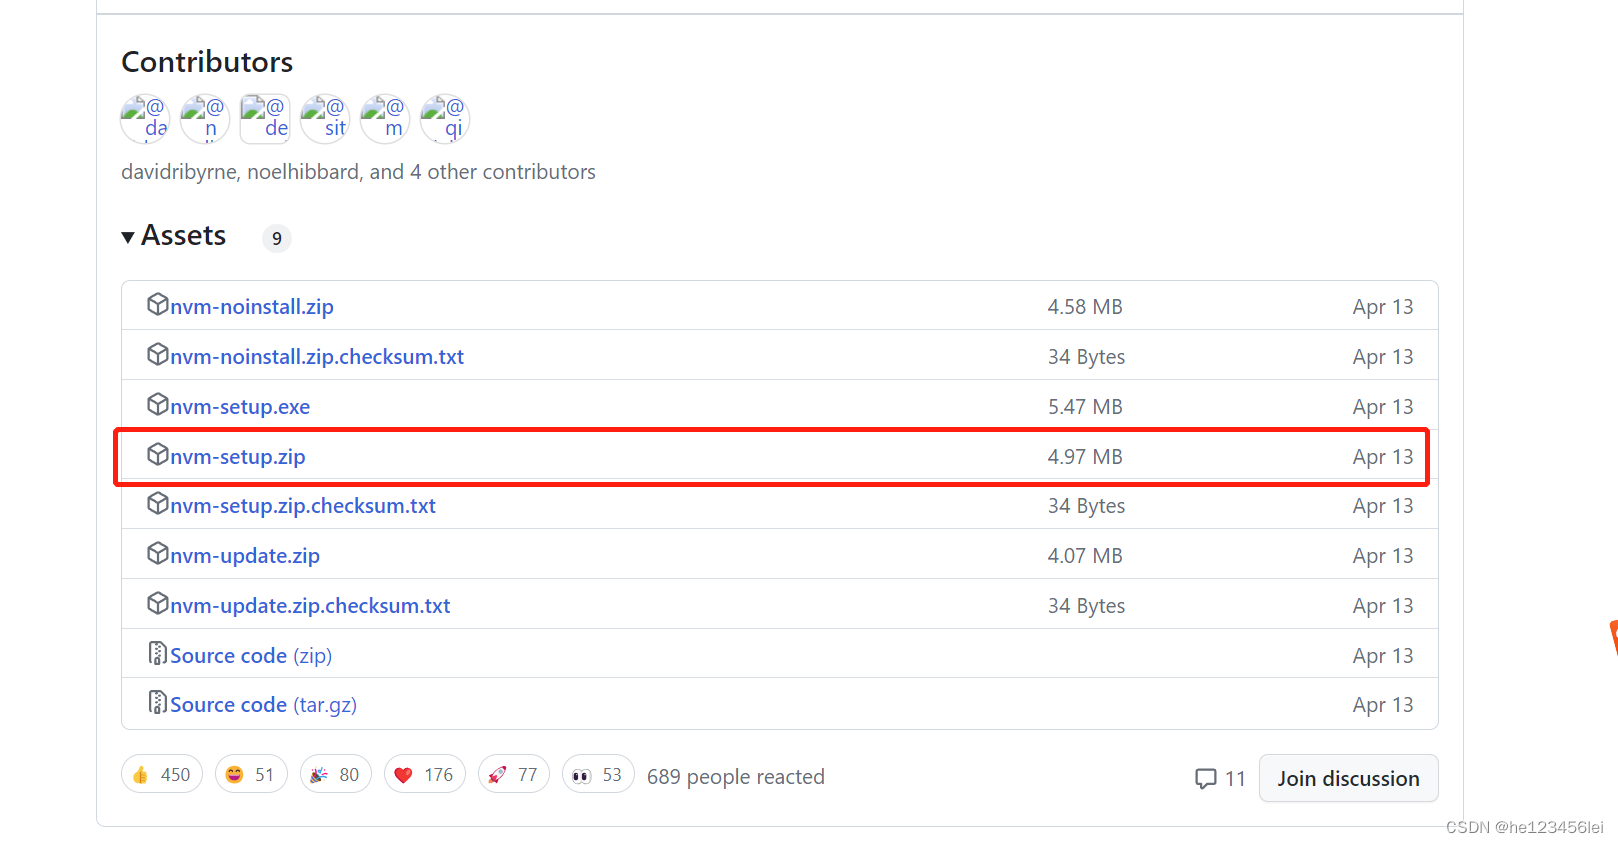Click package icon beside nvm-noinstall.zip.checksum.txt
Screen dimensions: 1618x843
[x=157, y=354]
